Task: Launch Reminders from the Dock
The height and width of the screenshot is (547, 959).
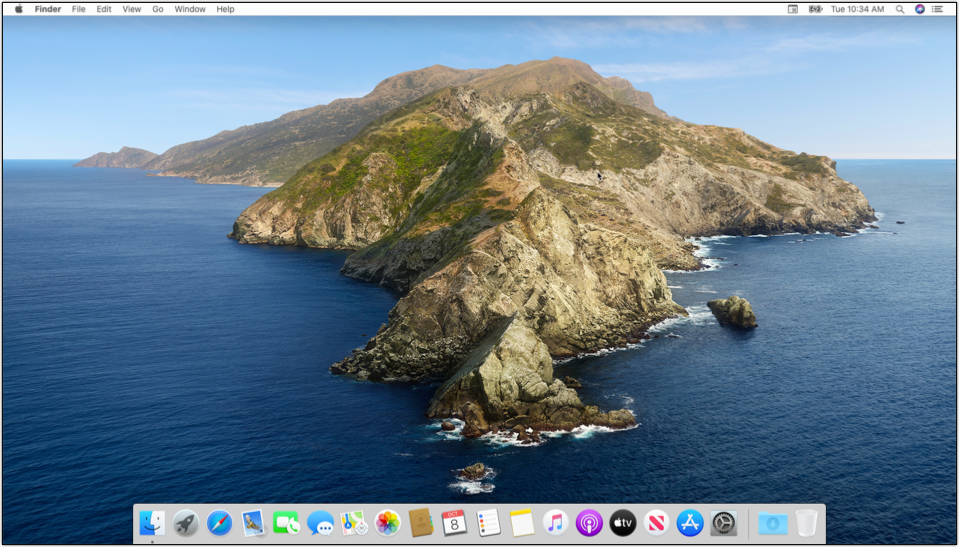Action: click(x=488, y=523)
